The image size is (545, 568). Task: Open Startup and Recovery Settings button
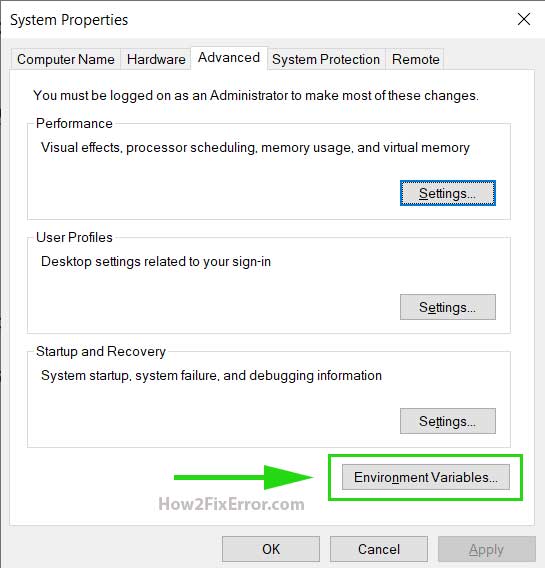pyautogui.click(x=448, y=421)
